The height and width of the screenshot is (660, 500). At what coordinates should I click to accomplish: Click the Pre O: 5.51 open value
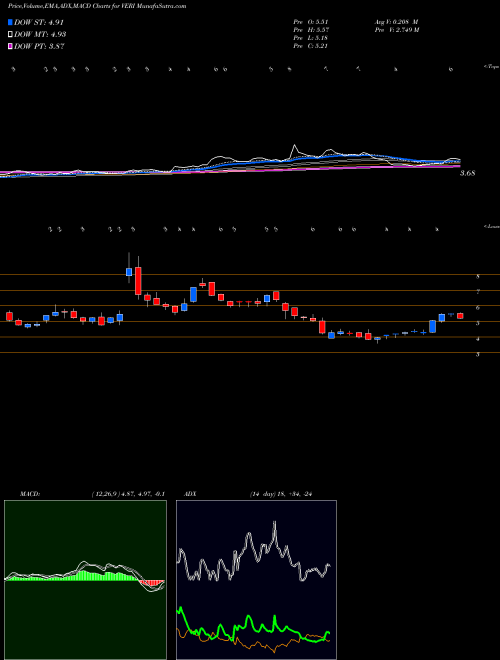point(311,22)
